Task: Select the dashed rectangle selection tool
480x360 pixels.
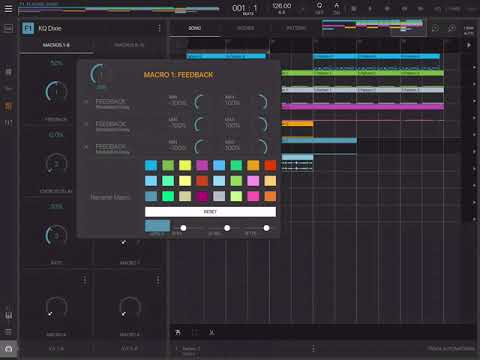Action: 195,332
